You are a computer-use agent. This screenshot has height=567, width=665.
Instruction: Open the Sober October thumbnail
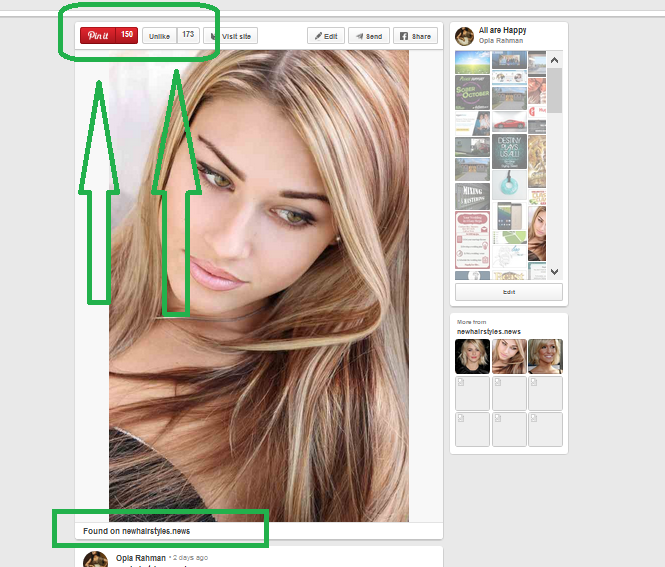tap(472, 92)
